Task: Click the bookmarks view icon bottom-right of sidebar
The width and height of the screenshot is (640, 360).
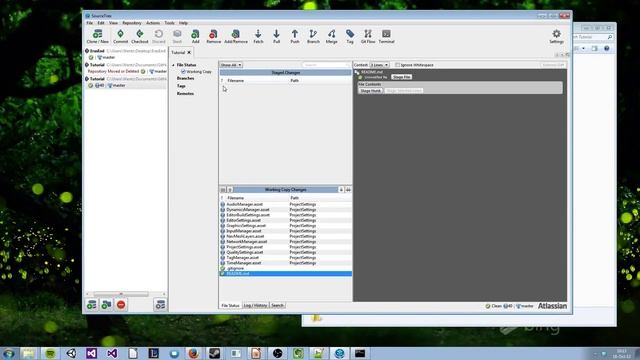Action: 160,304
